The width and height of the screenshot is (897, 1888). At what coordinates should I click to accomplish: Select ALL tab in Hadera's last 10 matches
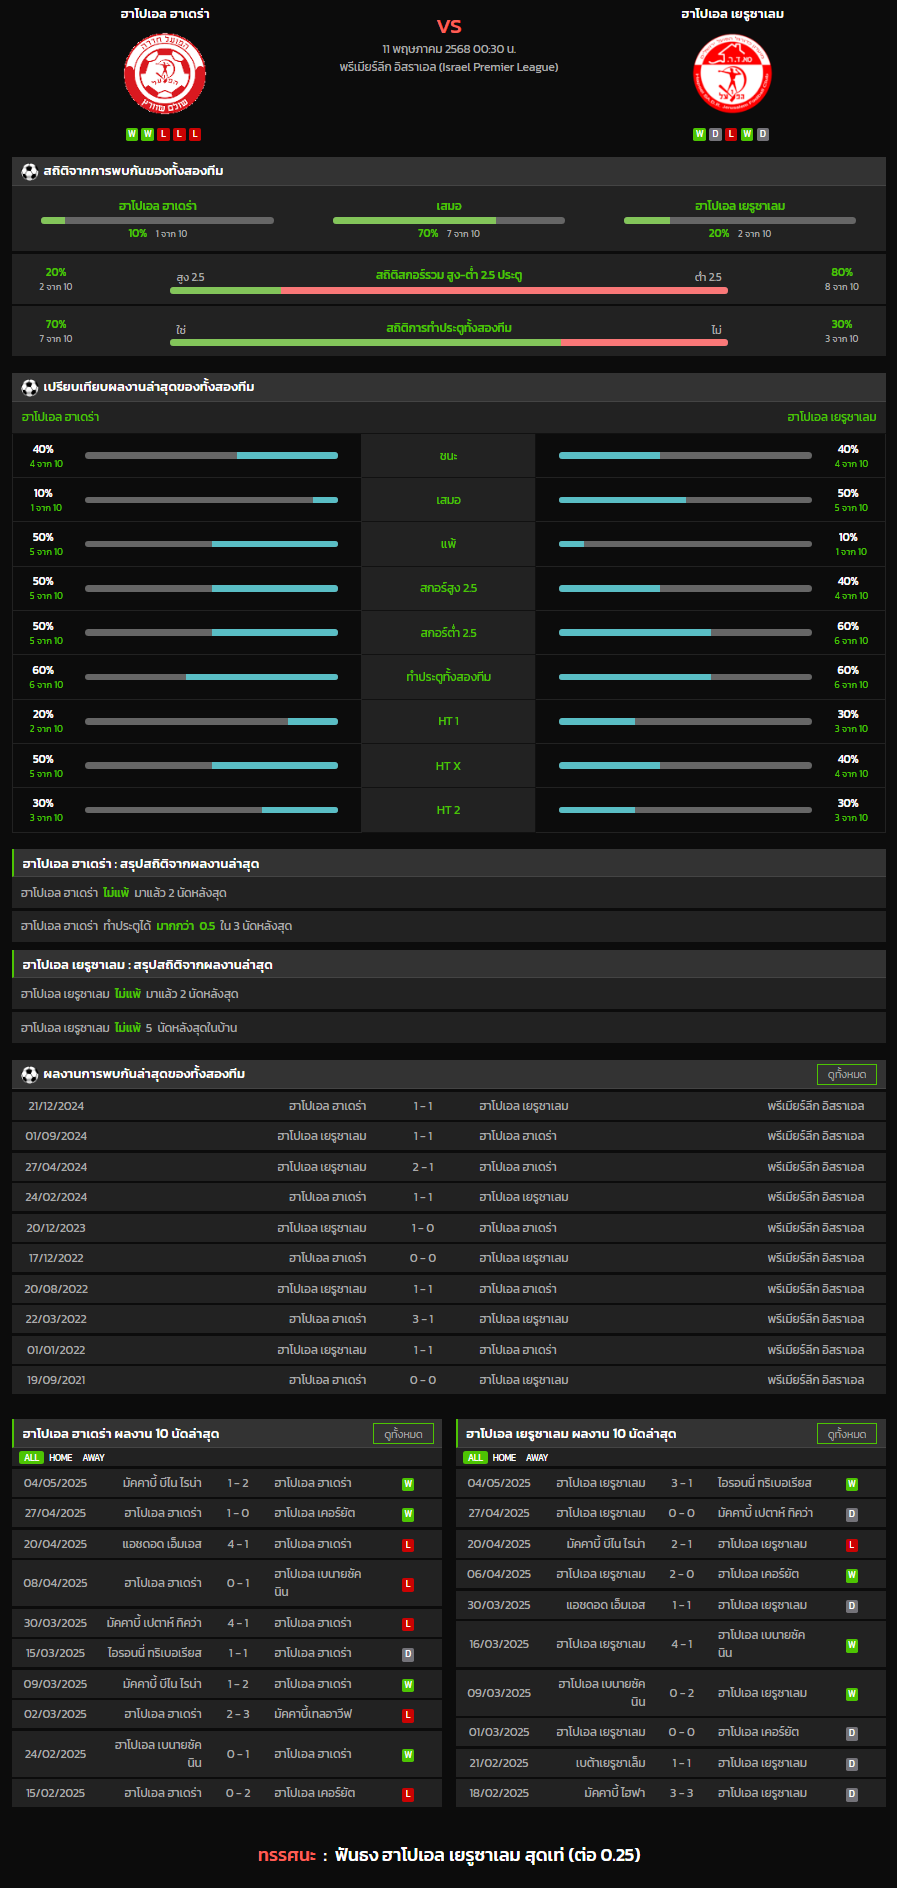pyautogui.click(x=31, y=1458)
